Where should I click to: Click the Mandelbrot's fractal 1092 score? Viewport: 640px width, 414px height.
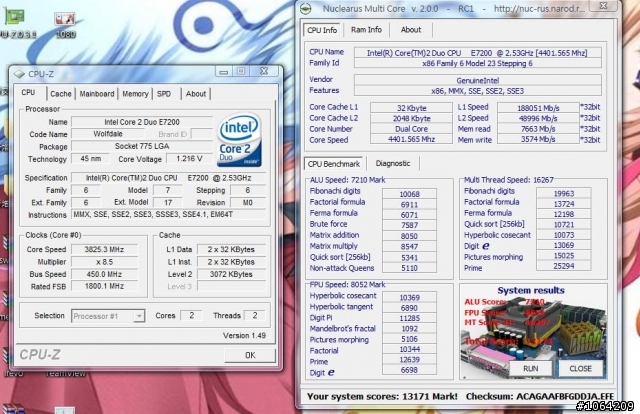pyautogui.click(x=409, y=329)
